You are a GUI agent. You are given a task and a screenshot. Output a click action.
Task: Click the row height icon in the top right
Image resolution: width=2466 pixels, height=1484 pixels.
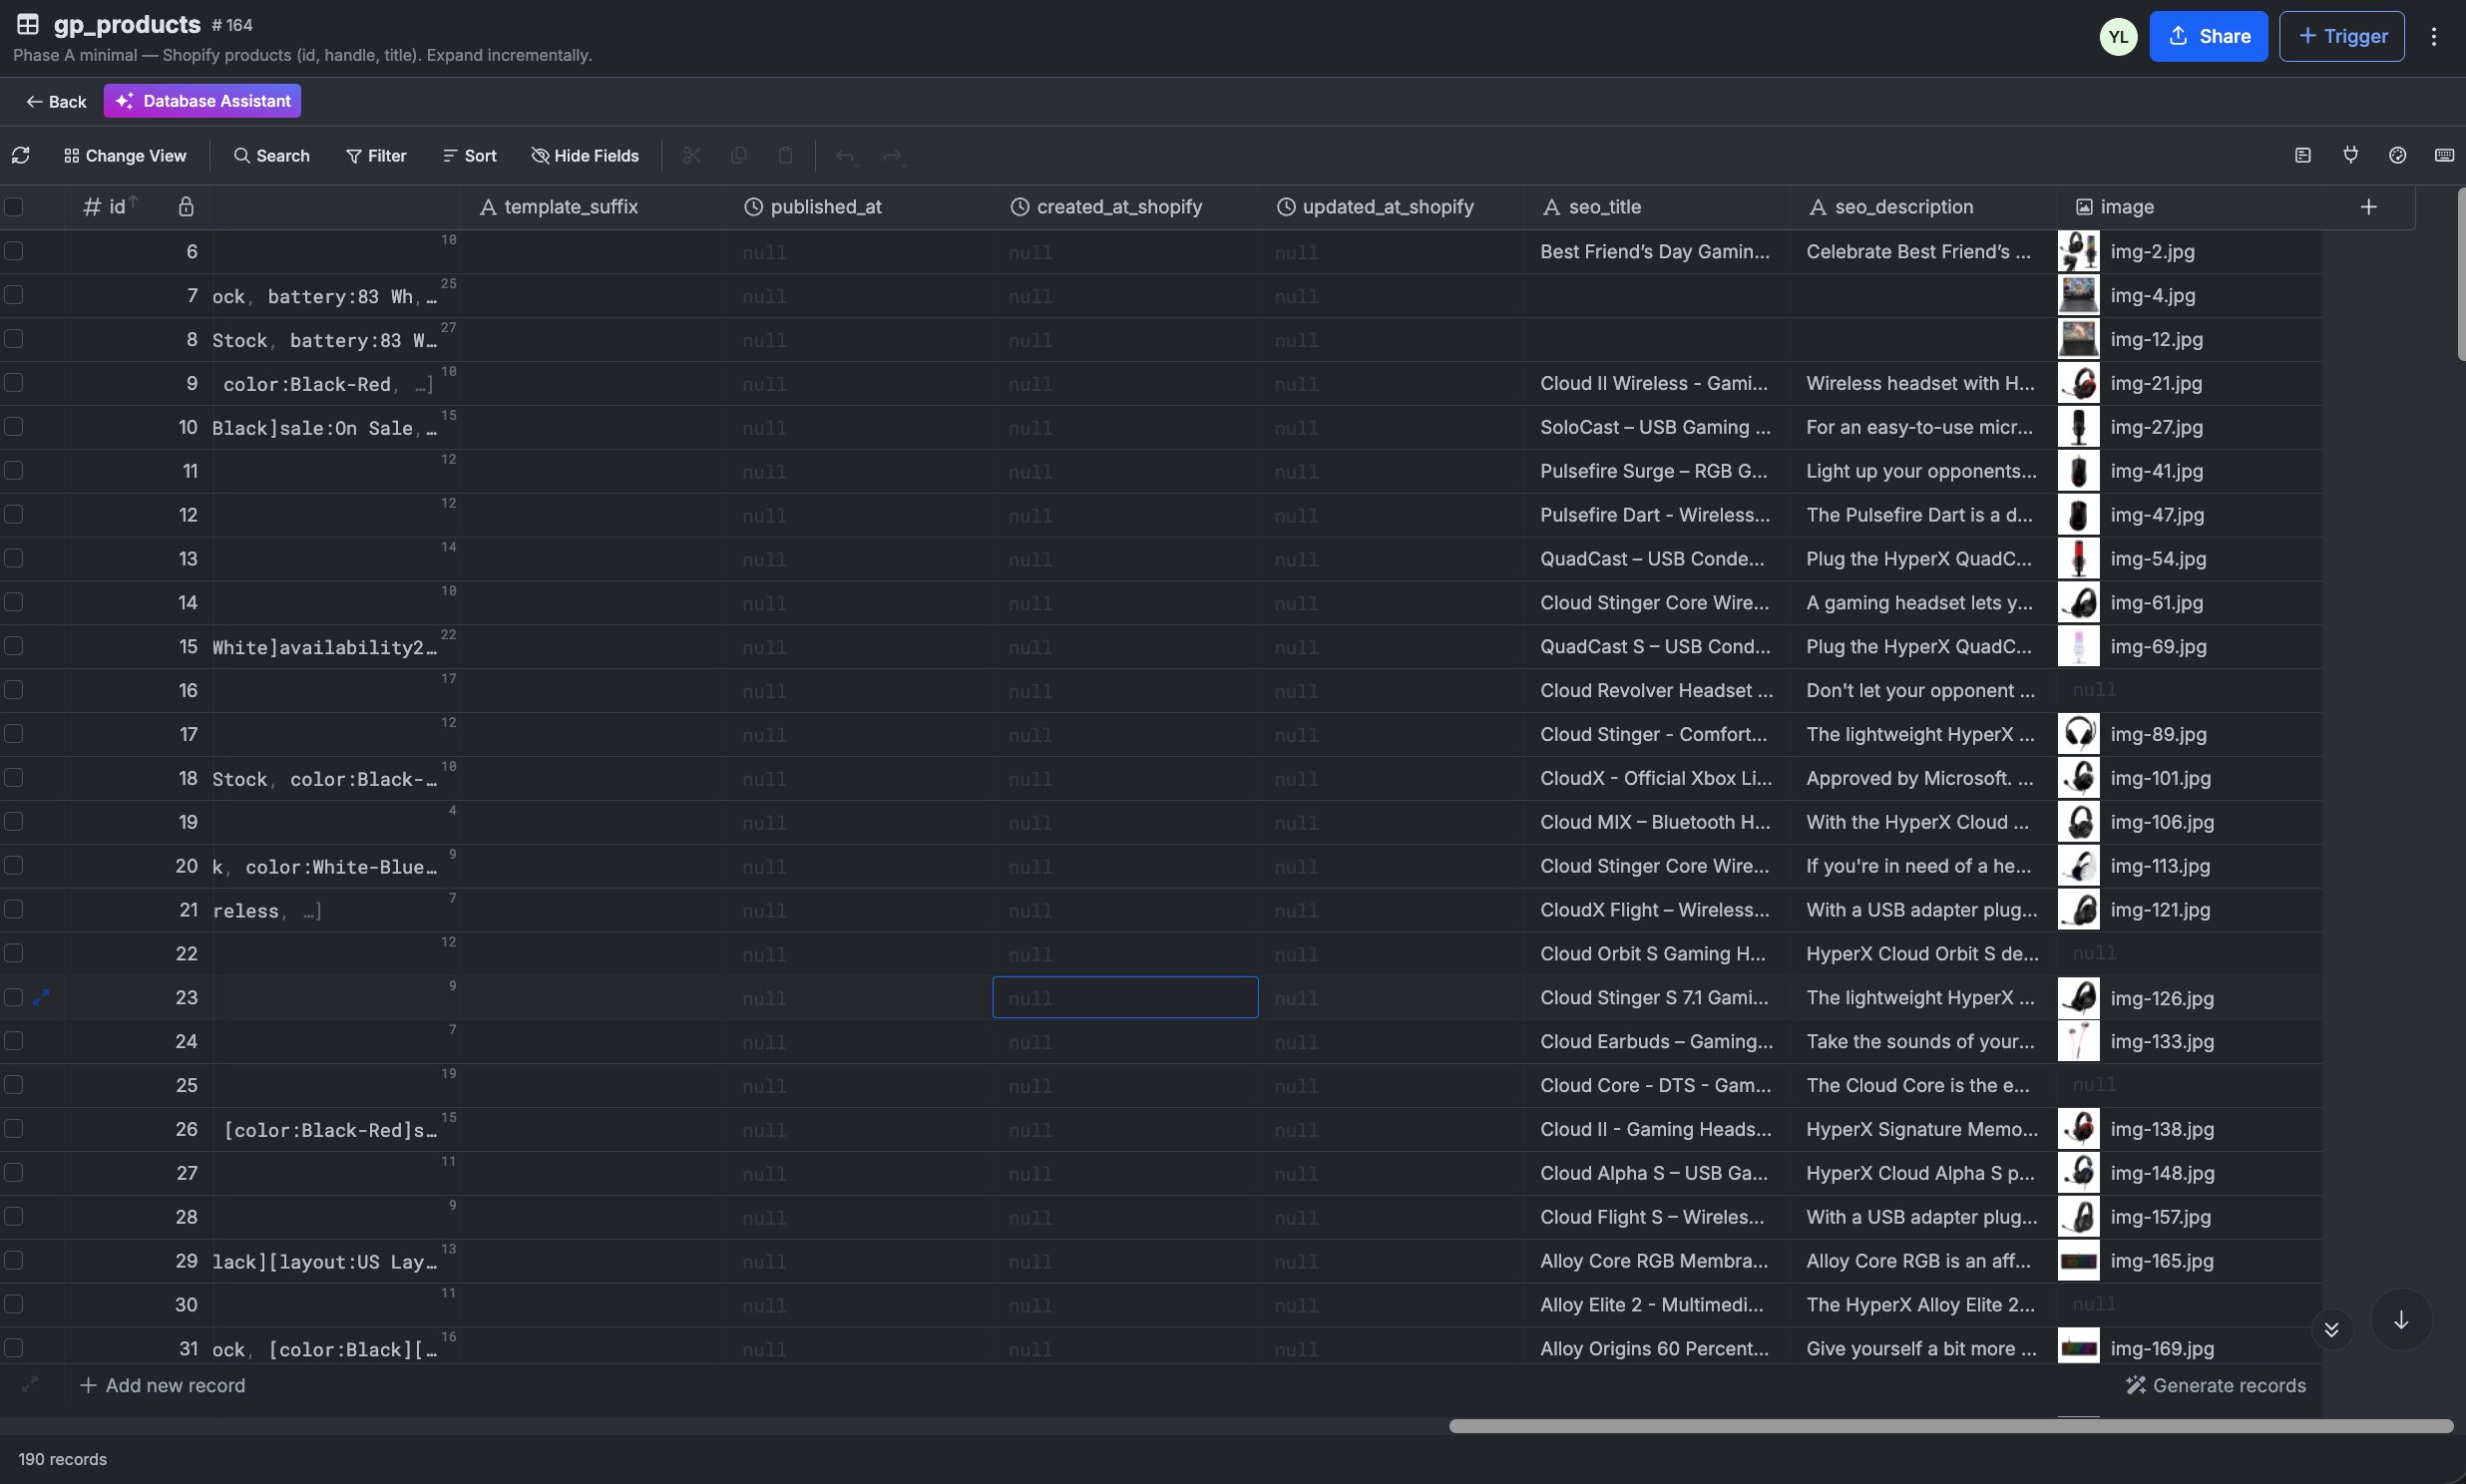click(x=2303, y=155)
